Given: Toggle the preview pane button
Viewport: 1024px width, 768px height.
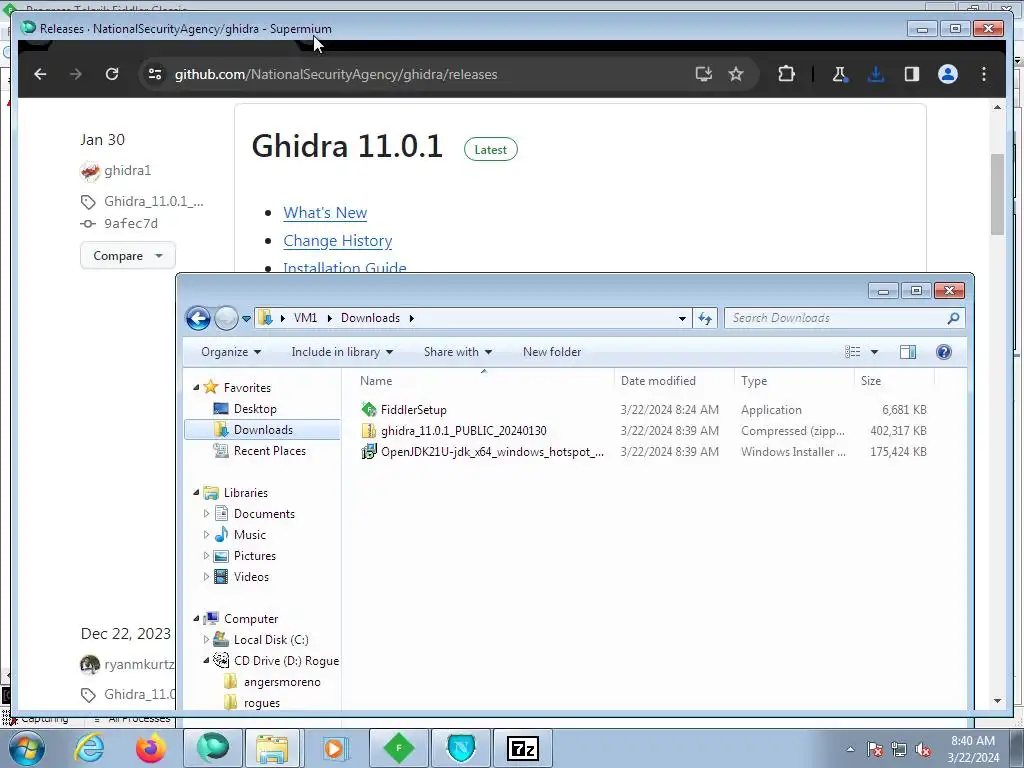Looking at the screenshot, I should pos(908,352).
